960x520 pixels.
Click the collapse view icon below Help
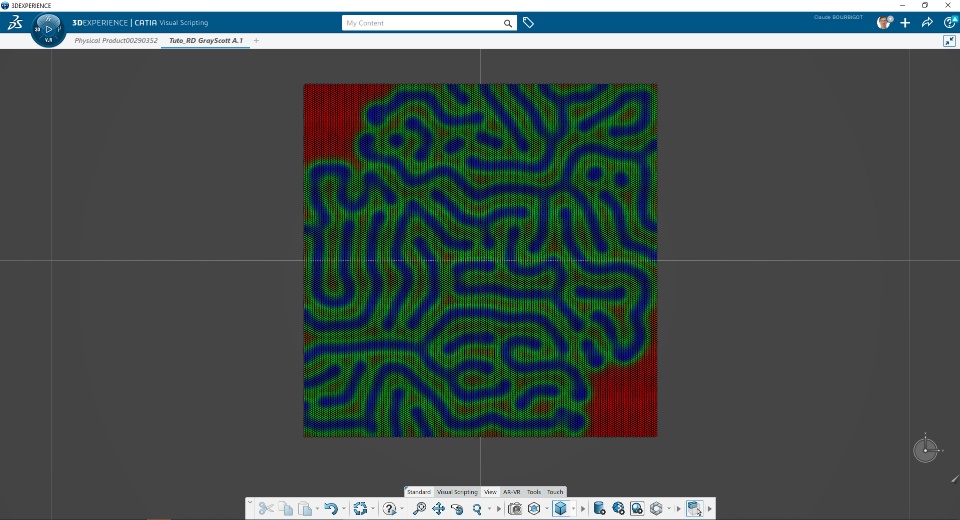coord(949,41)
